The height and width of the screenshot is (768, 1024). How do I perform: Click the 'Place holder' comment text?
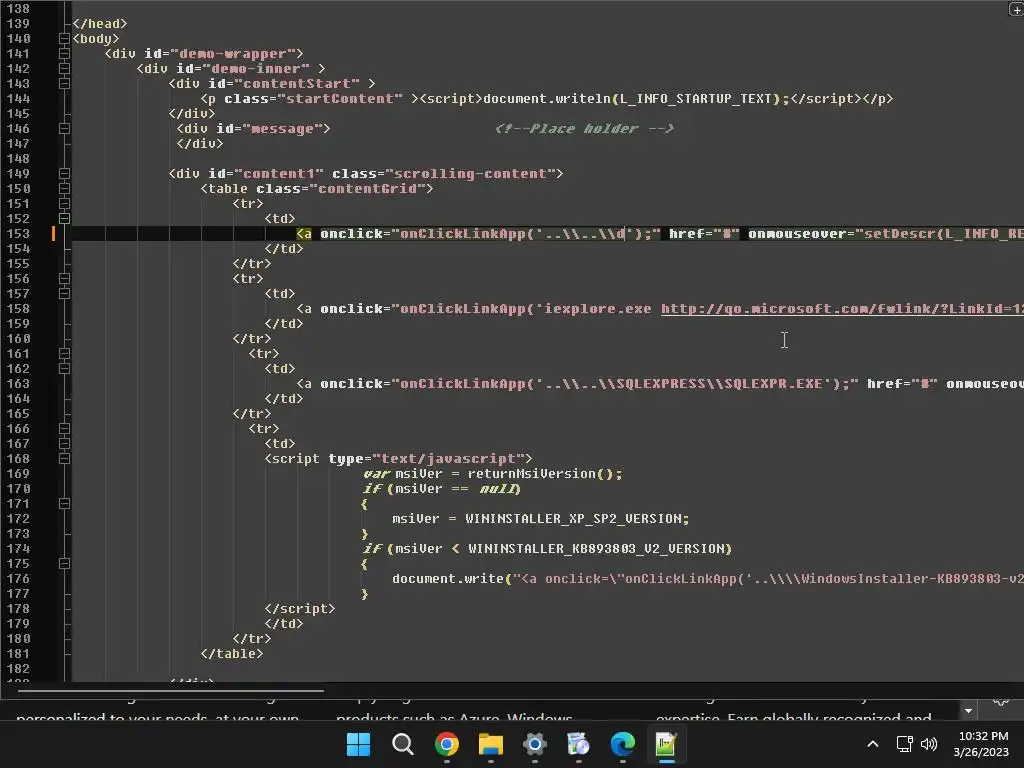pyautogui.click(x=583, y=129)
